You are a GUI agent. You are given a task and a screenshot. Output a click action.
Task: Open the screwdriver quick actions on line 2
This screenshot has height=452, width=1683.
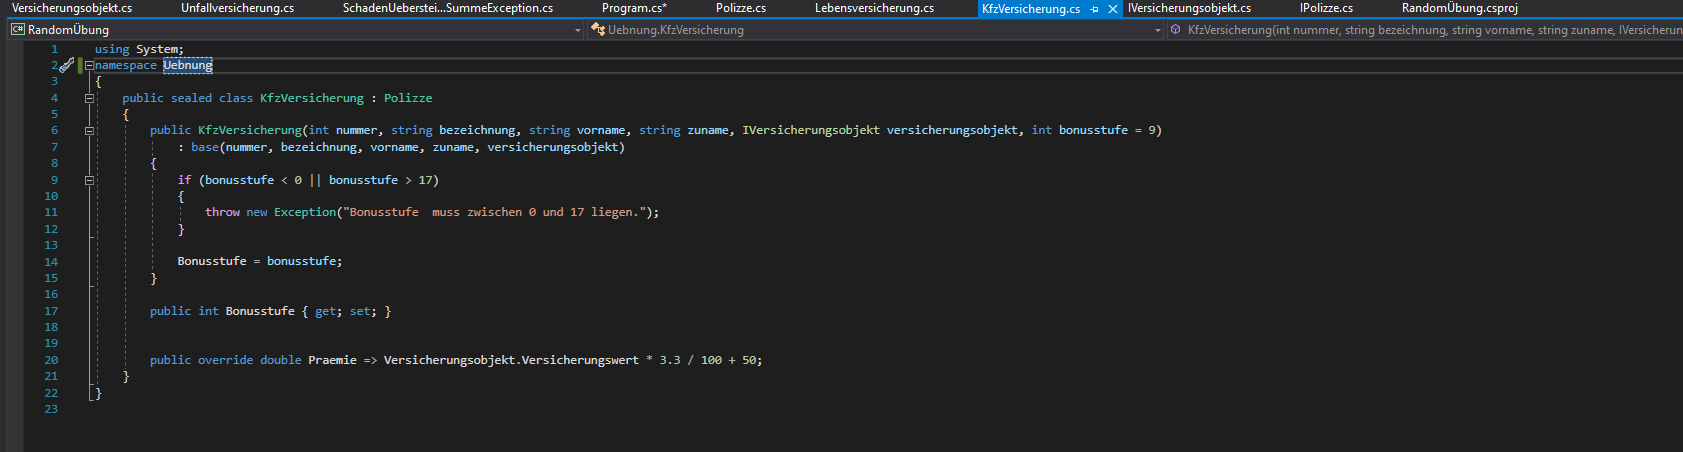pyautogui.click(x=66, y=65)
